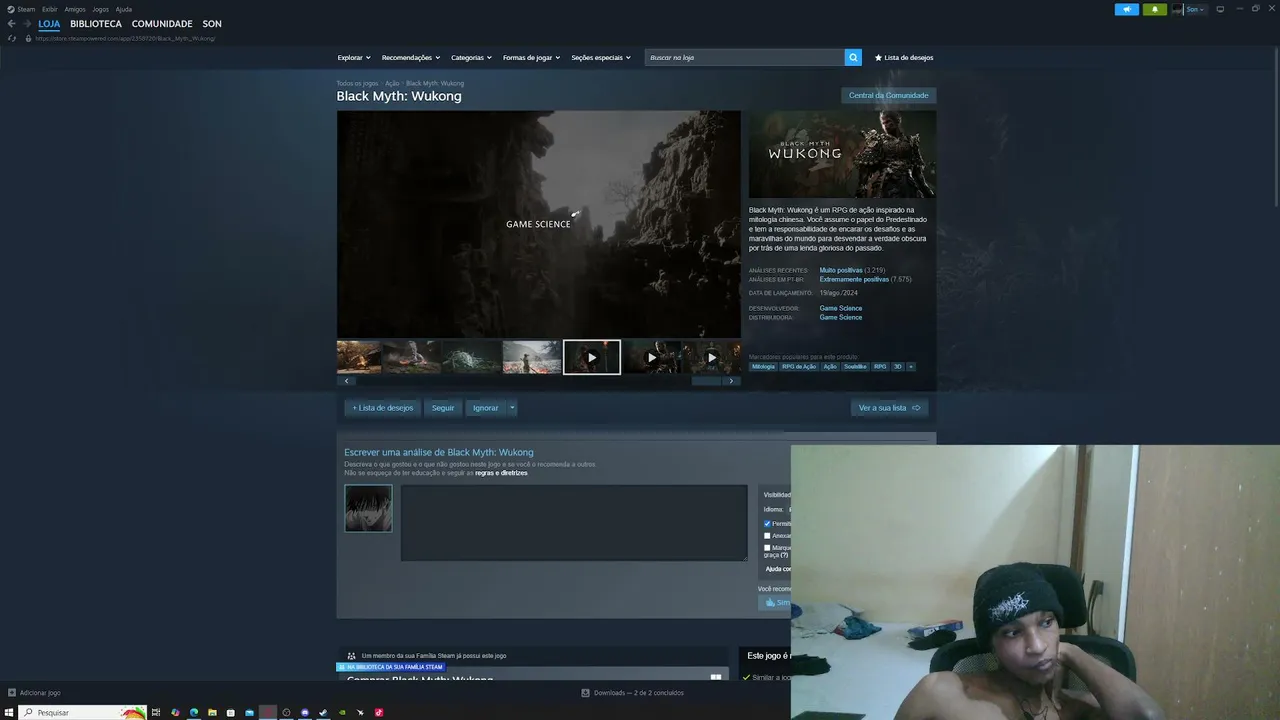Click the forward navigation arrow
This screenshot has height=720, width=1280.
point(26,24)
